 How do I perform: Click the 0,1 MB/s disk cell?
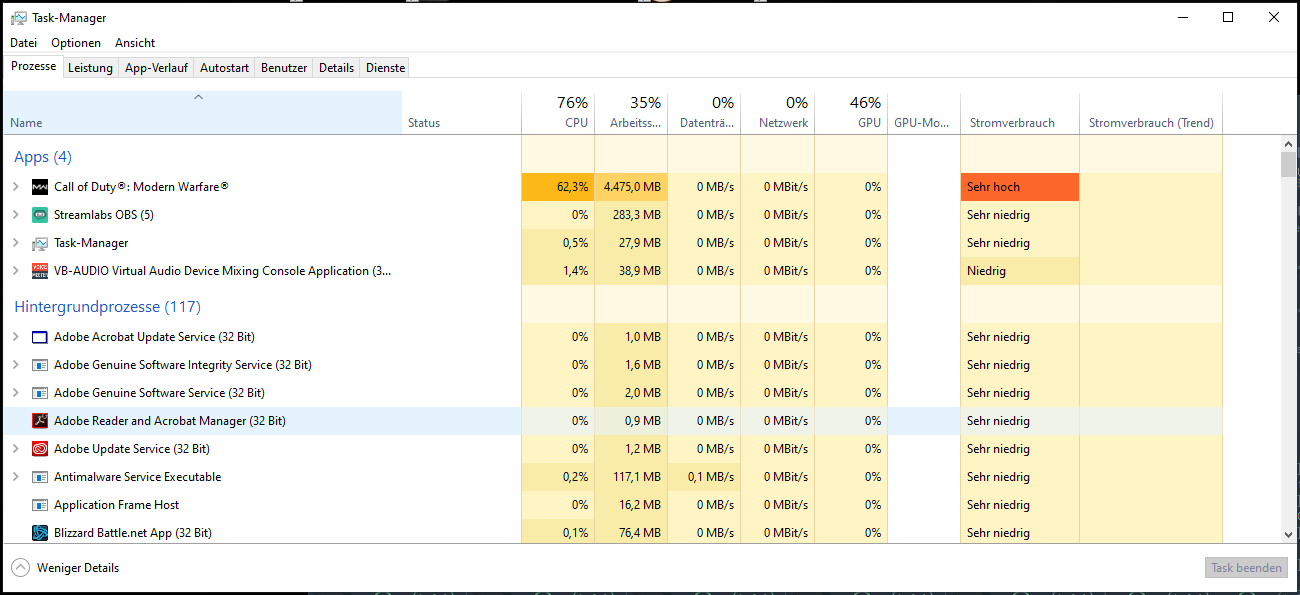tap(704, 477)
